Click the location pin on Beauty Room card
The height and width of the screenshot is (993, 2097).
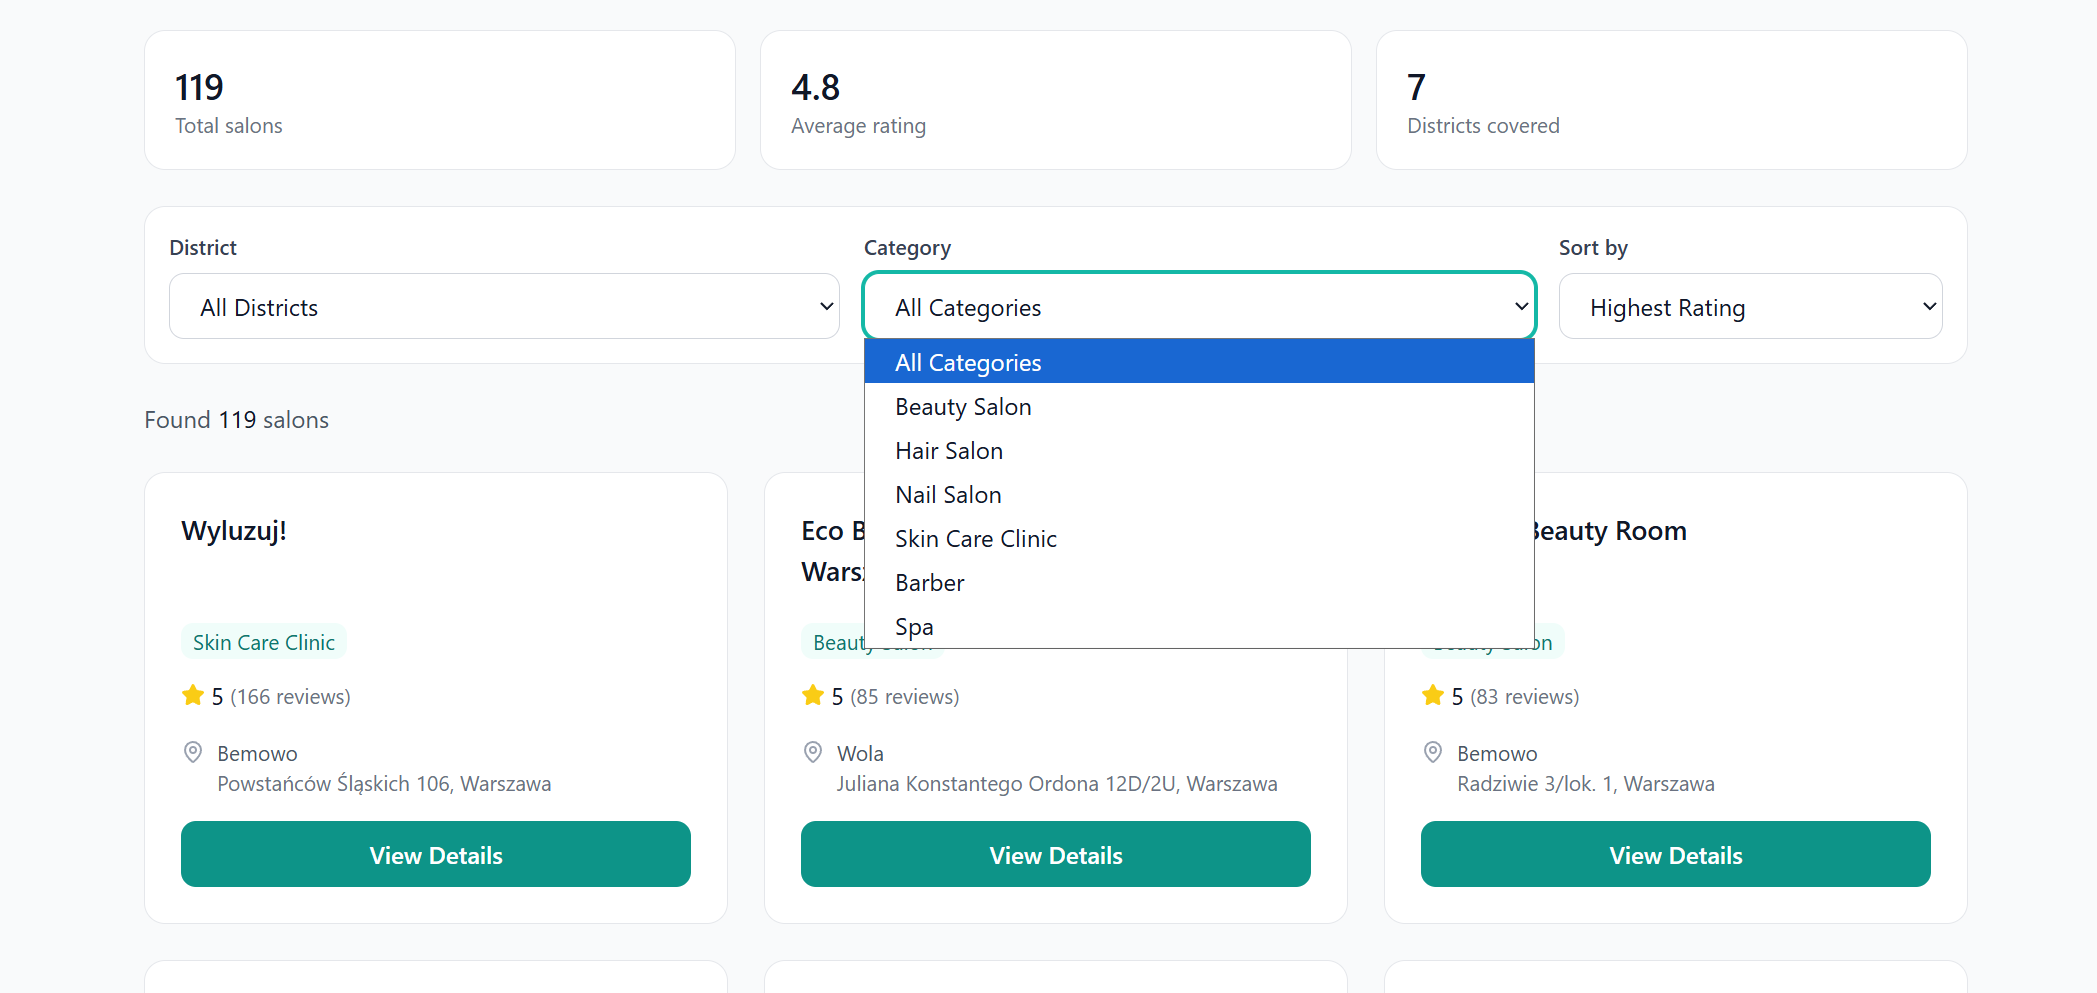click(x=1433, y=752)
